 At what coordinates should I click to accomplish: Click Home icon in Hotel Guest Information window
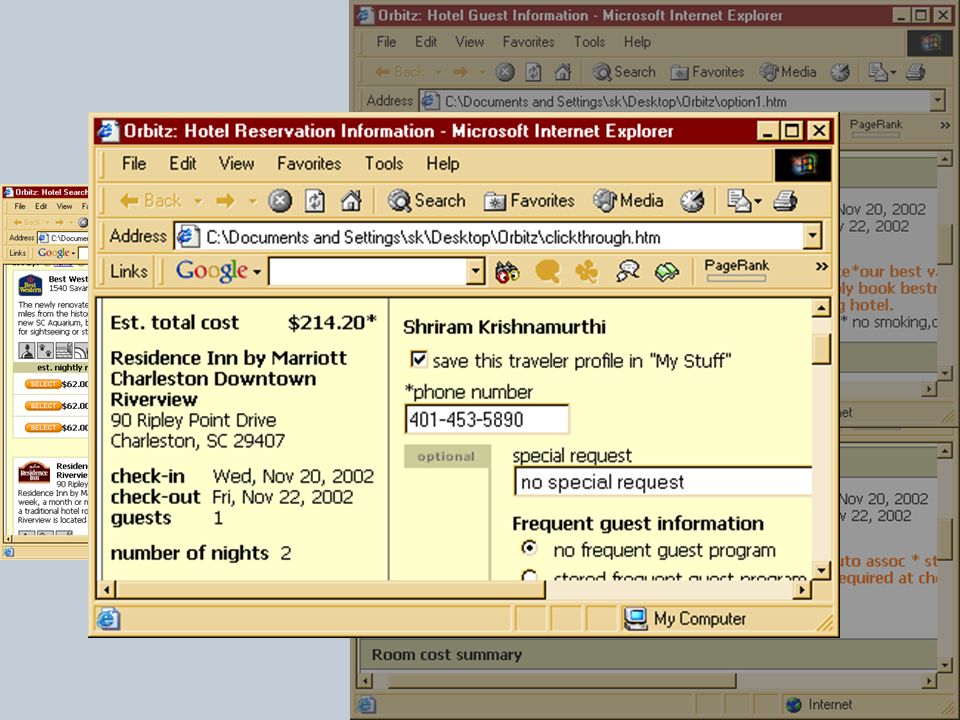pyautogui.click(x=563, y=72)
